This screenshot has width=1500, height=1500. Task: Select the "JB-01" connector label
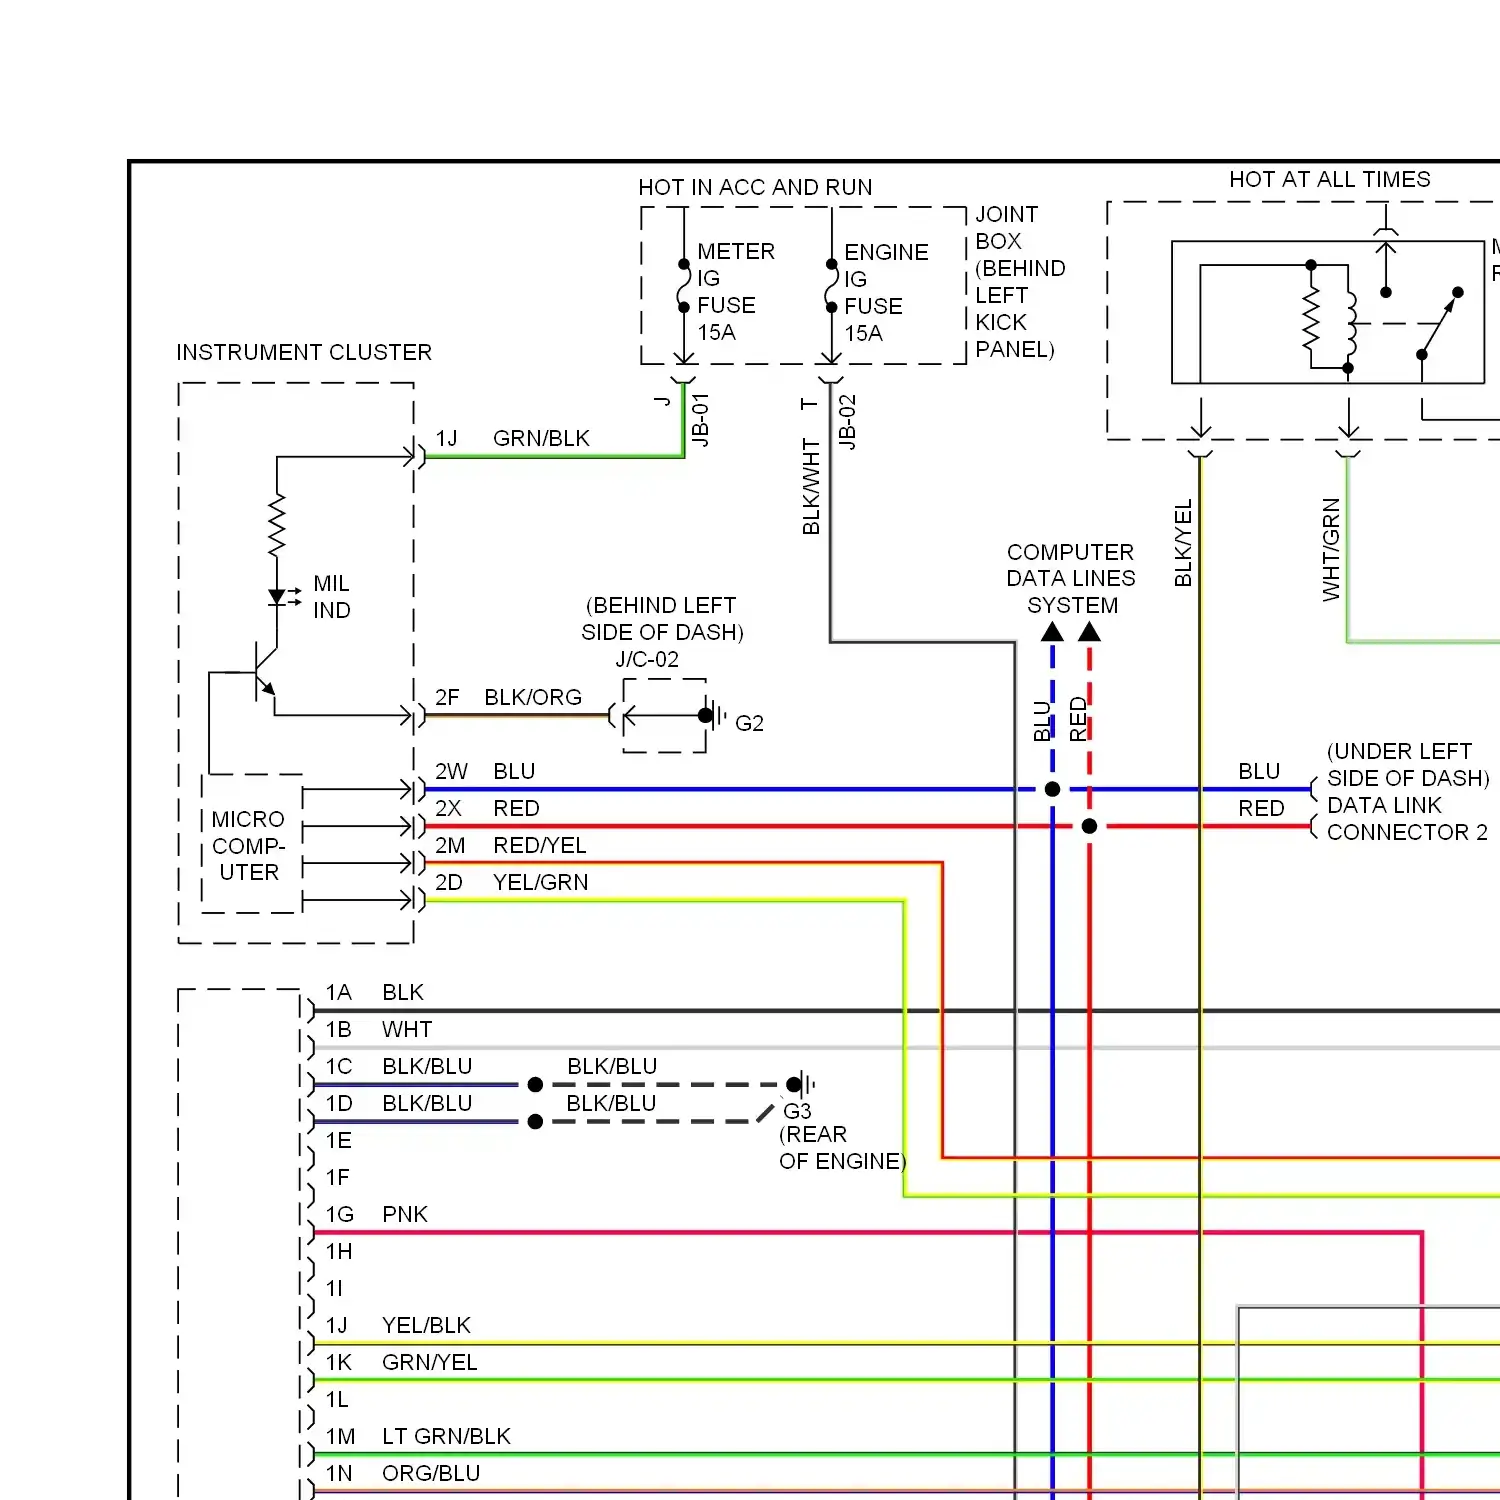tap(701, 420)
